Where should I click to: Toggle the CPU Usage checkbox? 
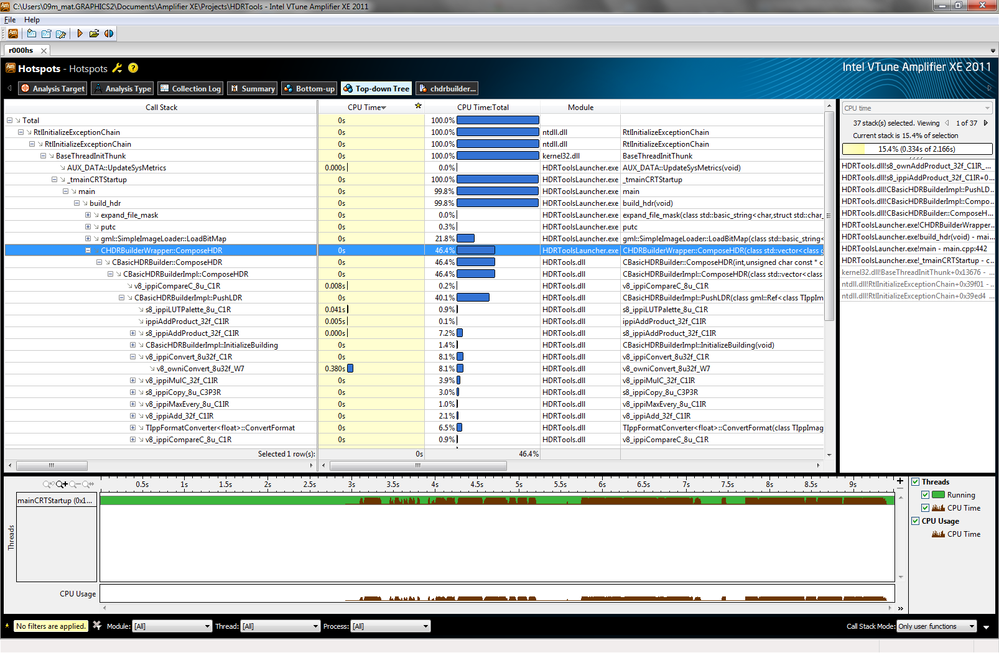coord(915,521)
